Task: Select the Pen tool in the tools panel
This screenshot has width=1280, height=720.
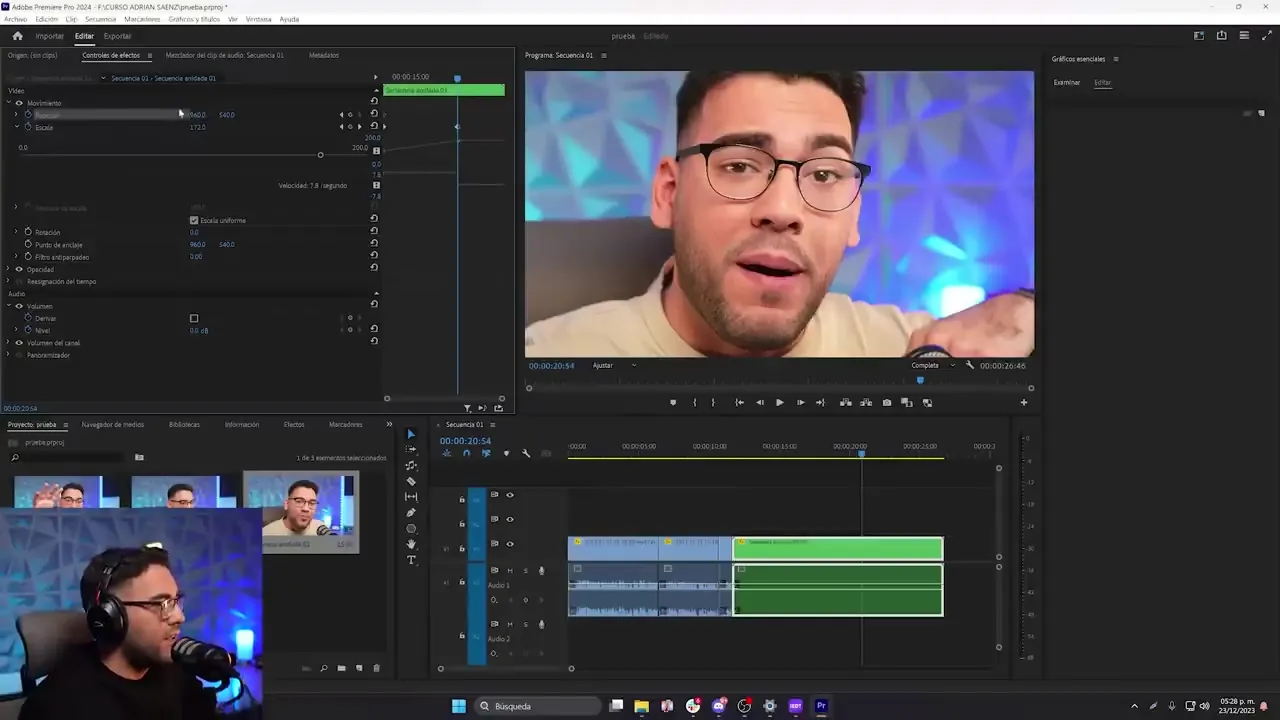Action: coord(411,512)
